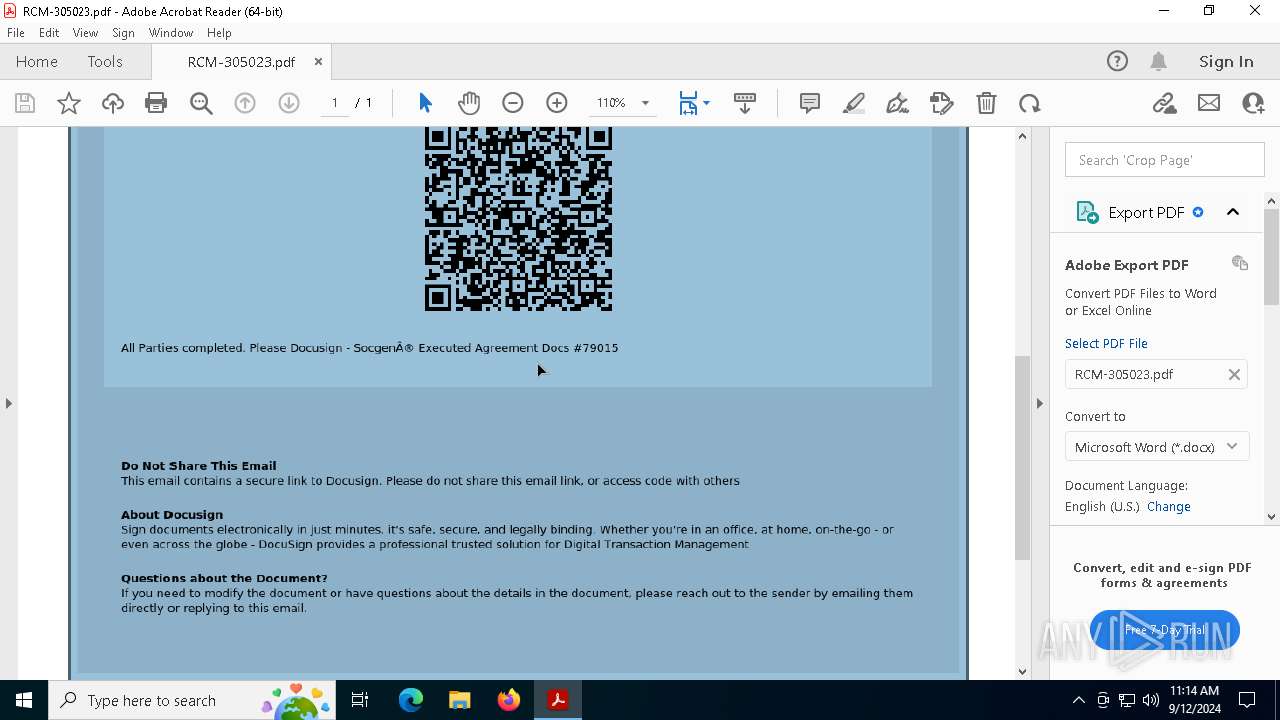
Task: Open the volume control tray icon
Action: coord(1151,700)
